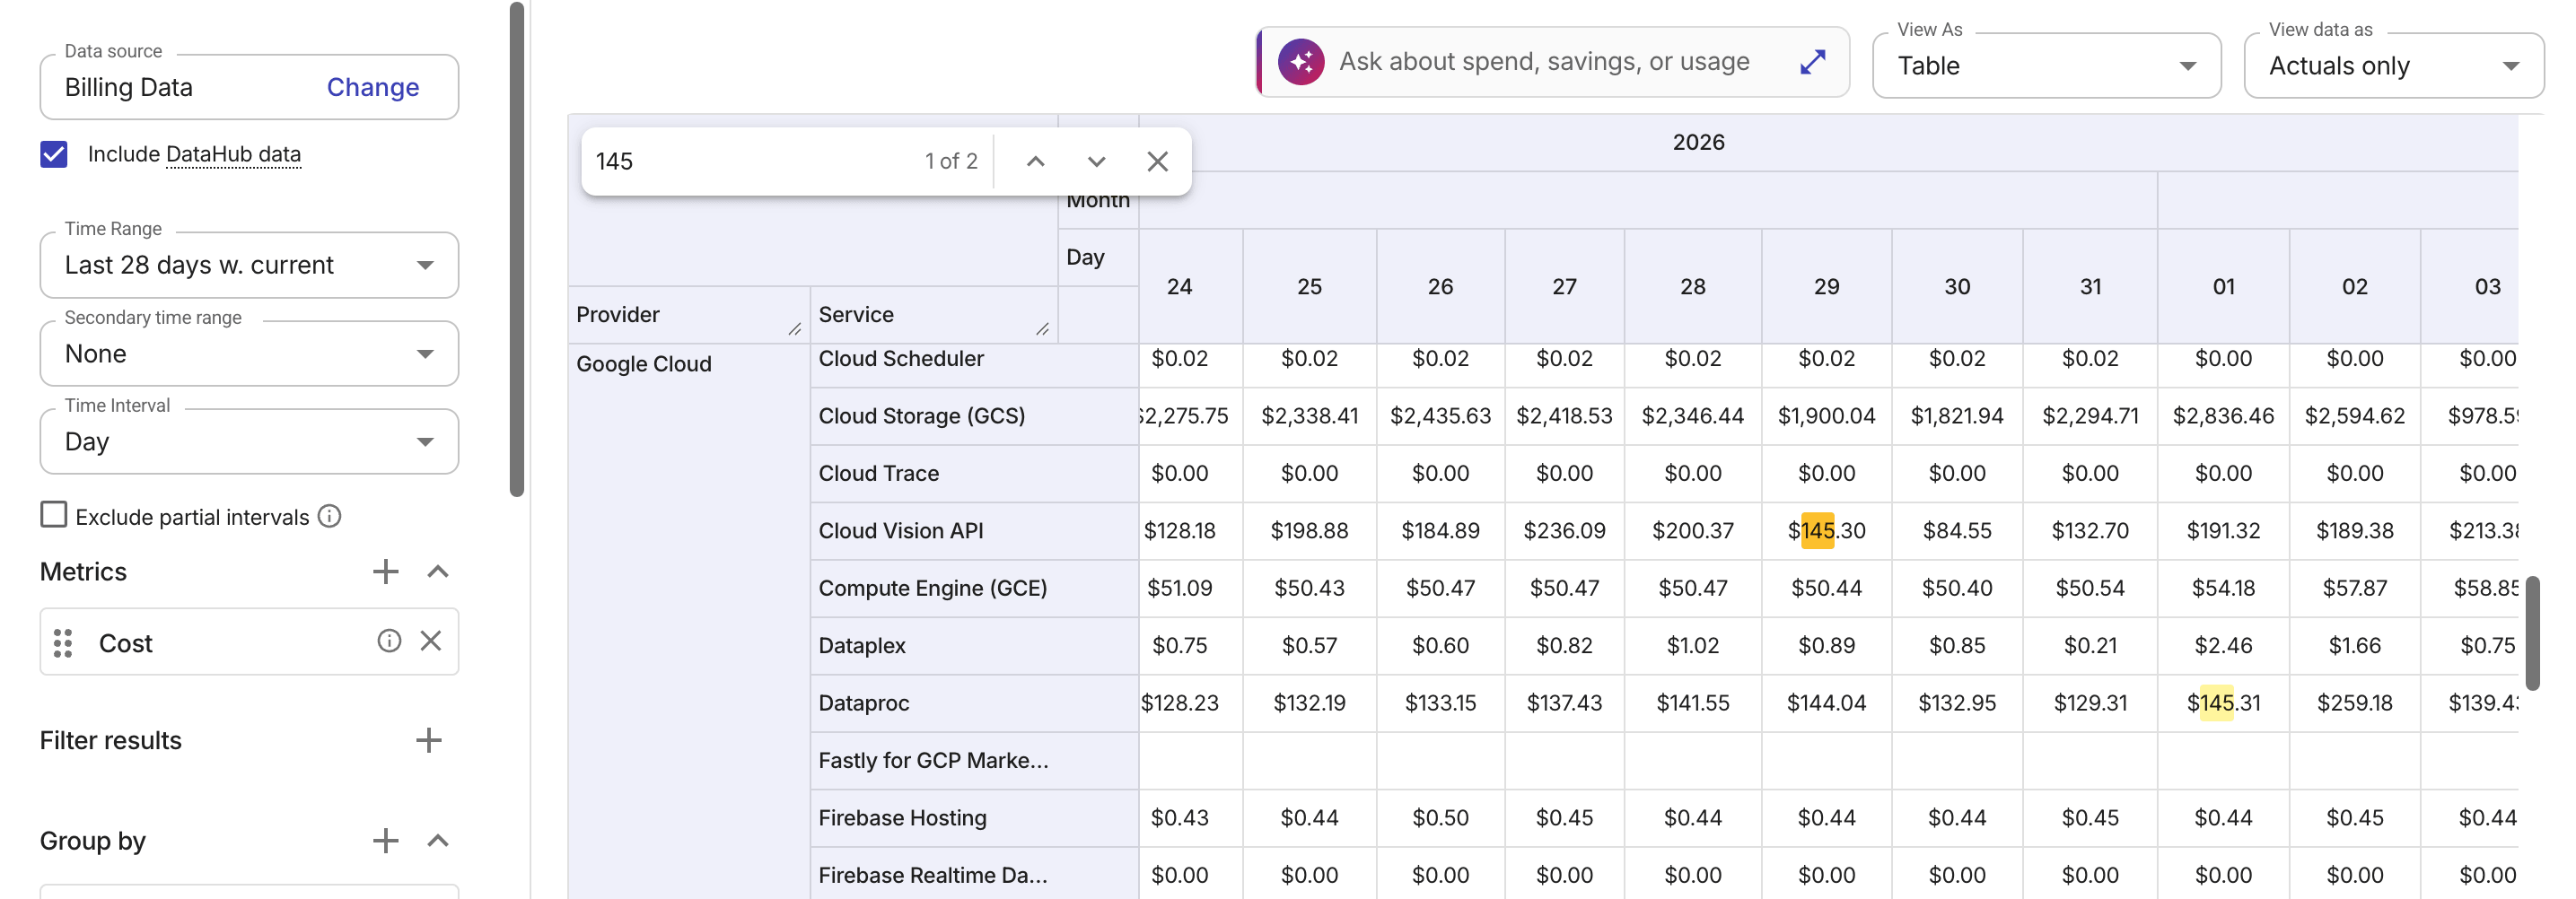Click the day 01 column header
Screen dimensions: 2576x899
[x=2222, y=287]
